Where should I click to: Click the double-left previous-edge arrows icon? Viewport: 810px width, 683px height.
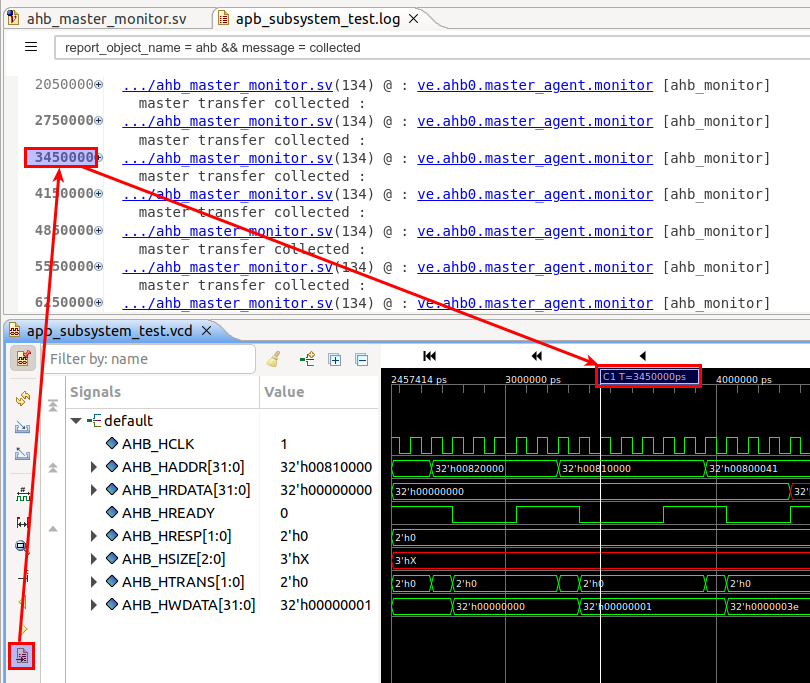tap(536, 356)
